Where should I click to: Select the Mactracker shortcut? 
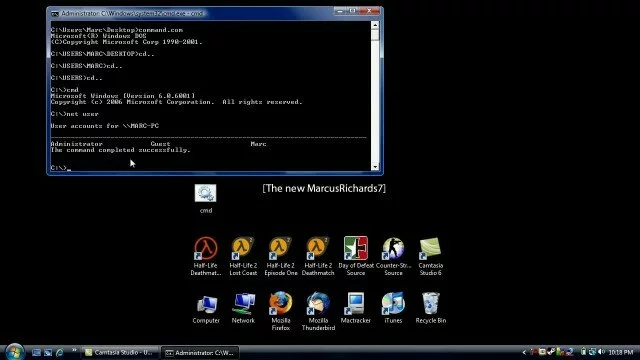coord(356,308)
